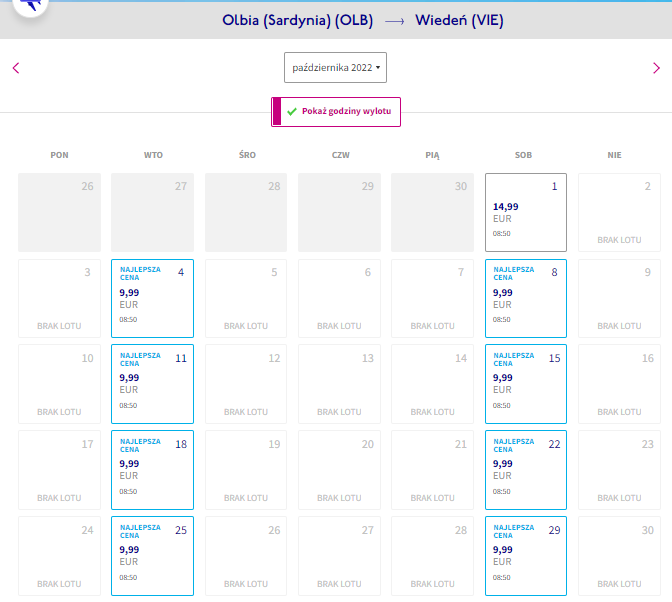The image size is (672, 602).
Task: Select October 4 flight at best price
Action: 152,298
